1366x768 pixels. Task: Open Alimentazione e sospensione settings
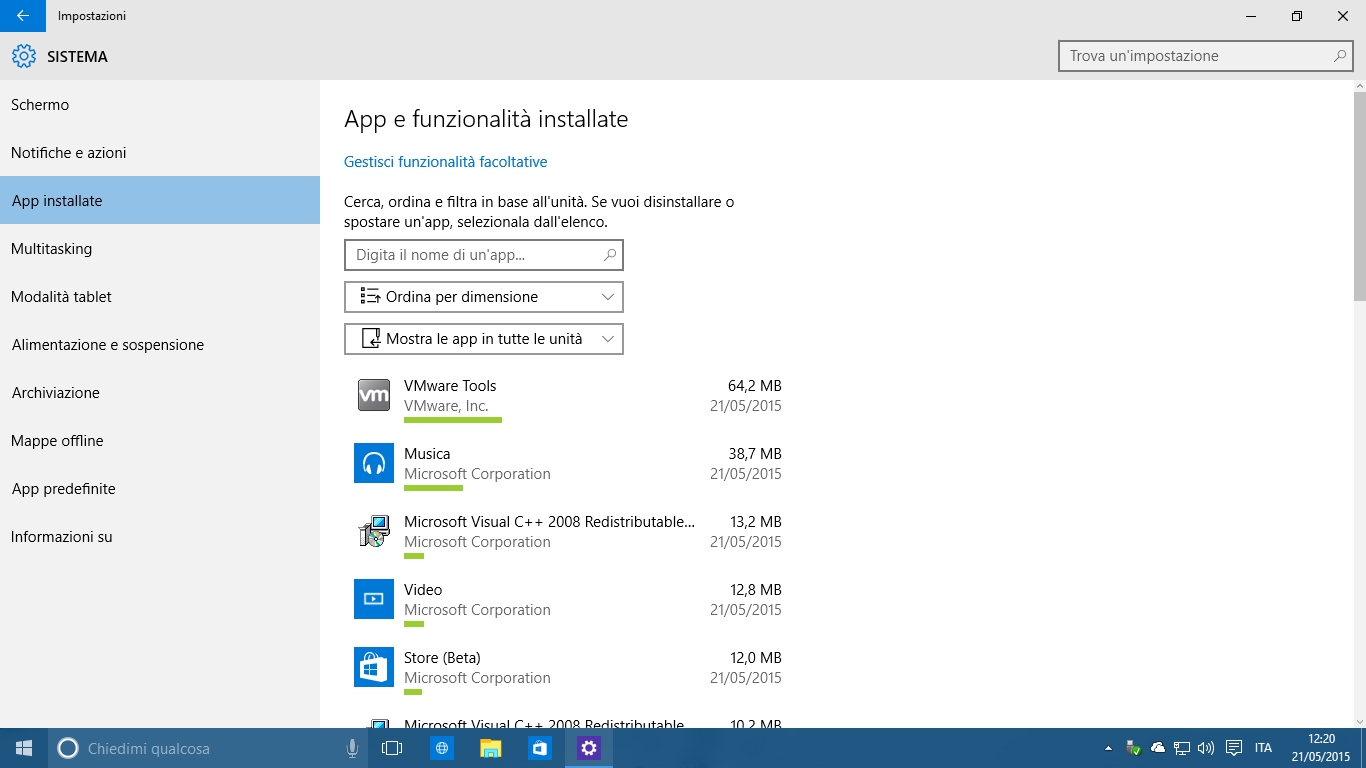click(x=160, y=345)
